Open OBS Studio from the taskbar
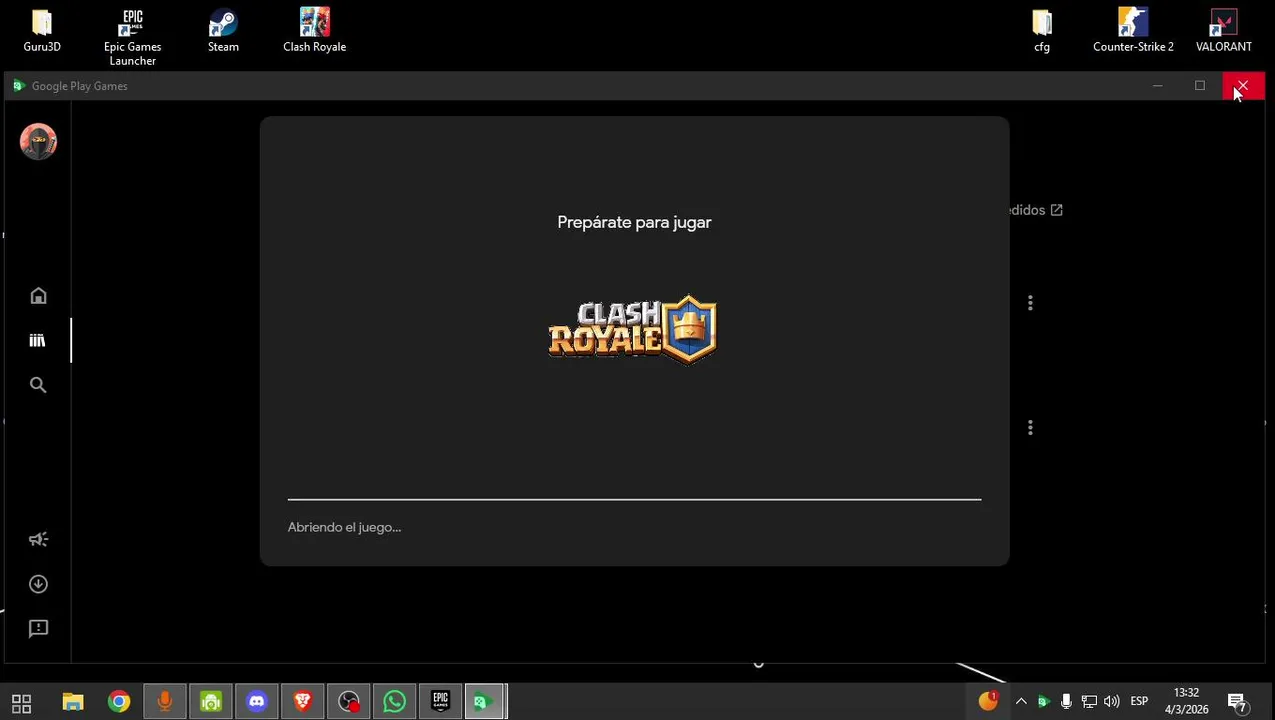The height and width of the screenshot is (720, 1275). click(349, 702)
